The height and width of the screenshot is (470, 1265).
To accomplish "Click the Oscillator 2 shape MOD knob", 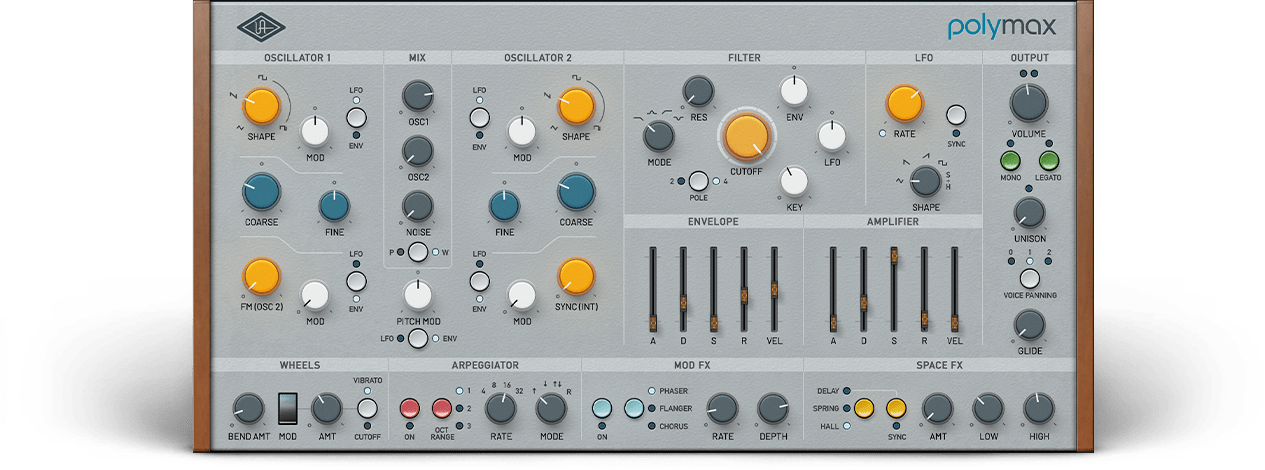I will [x=521, y=131].
